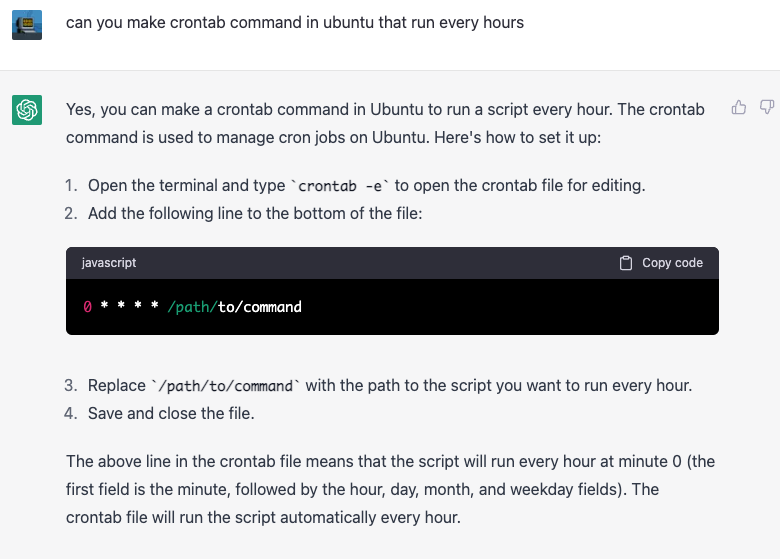Screen dimensions: 780x559
Task: Click the intro paragraph starting 'Yes, you can make'
Action: pyautogui.click(x=386, y=123)
